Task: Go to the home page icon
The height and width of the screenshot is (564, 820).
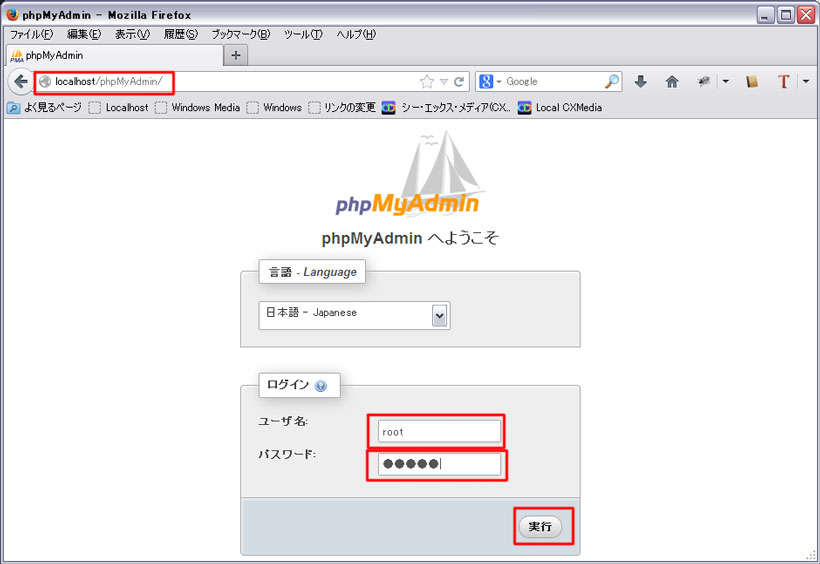Action: [672, 82]
